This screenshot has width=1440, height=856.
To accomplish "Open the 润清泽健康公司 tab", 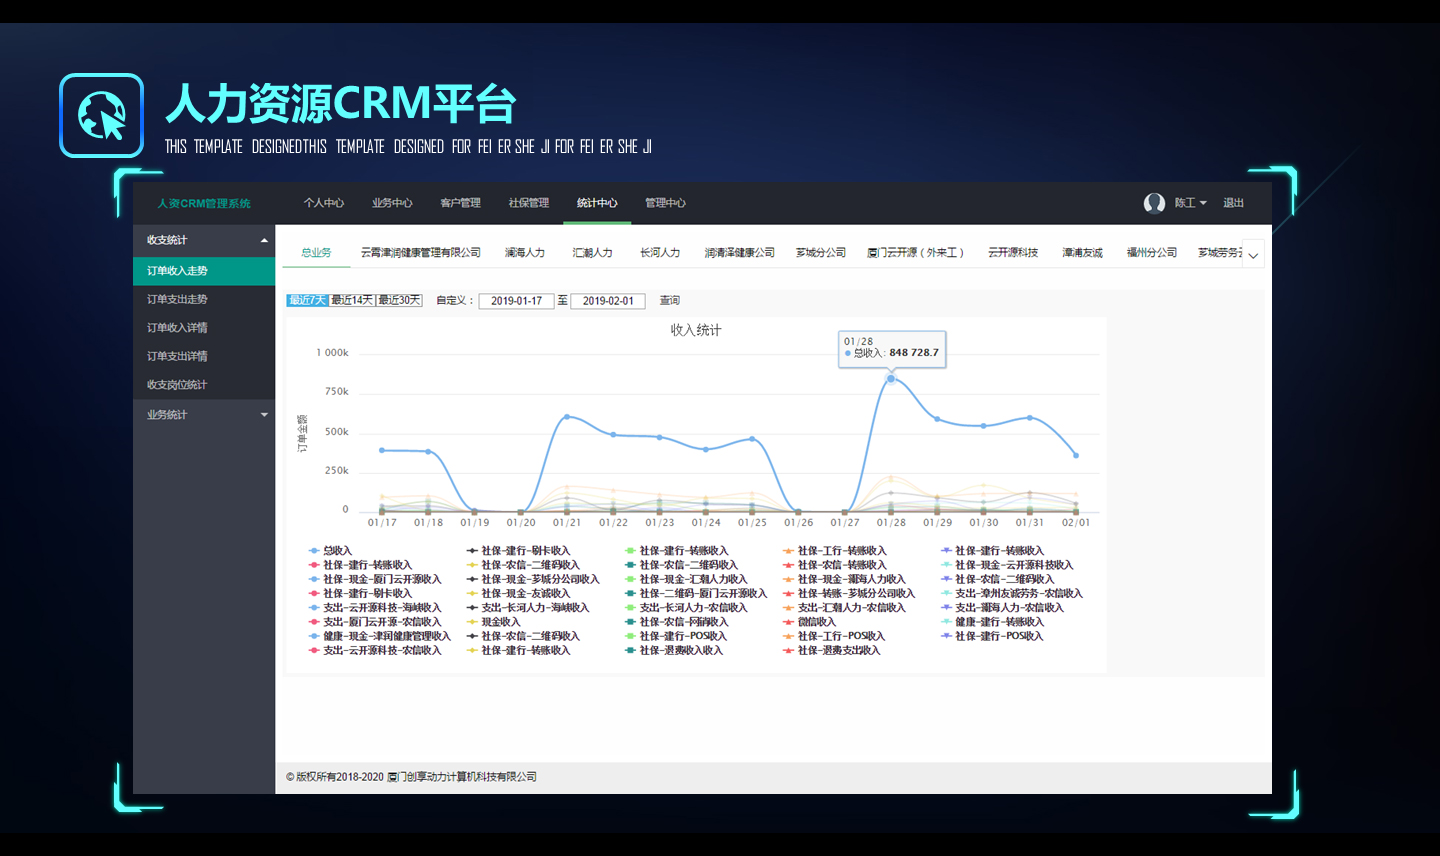I will (739, 253).
